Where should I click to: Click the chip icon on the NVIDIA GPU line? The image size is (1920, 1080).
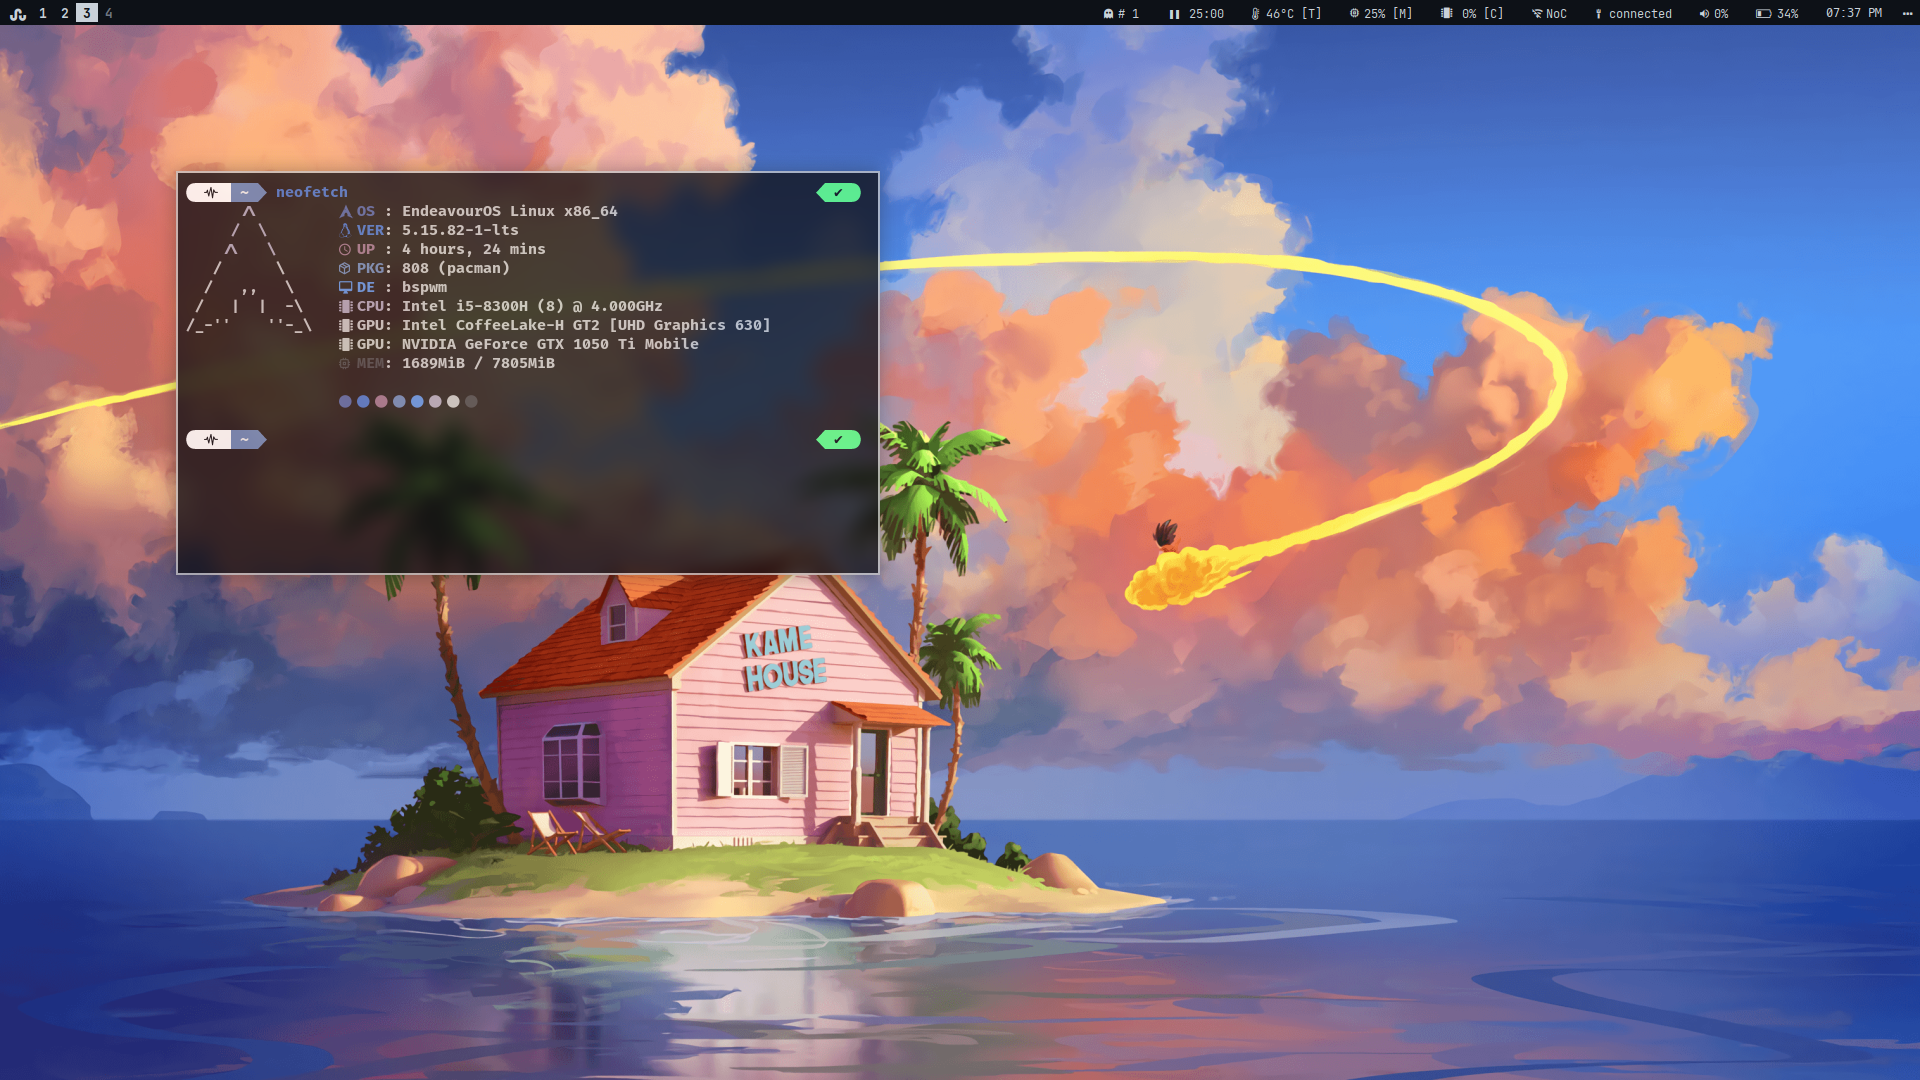tap(345, 345)
